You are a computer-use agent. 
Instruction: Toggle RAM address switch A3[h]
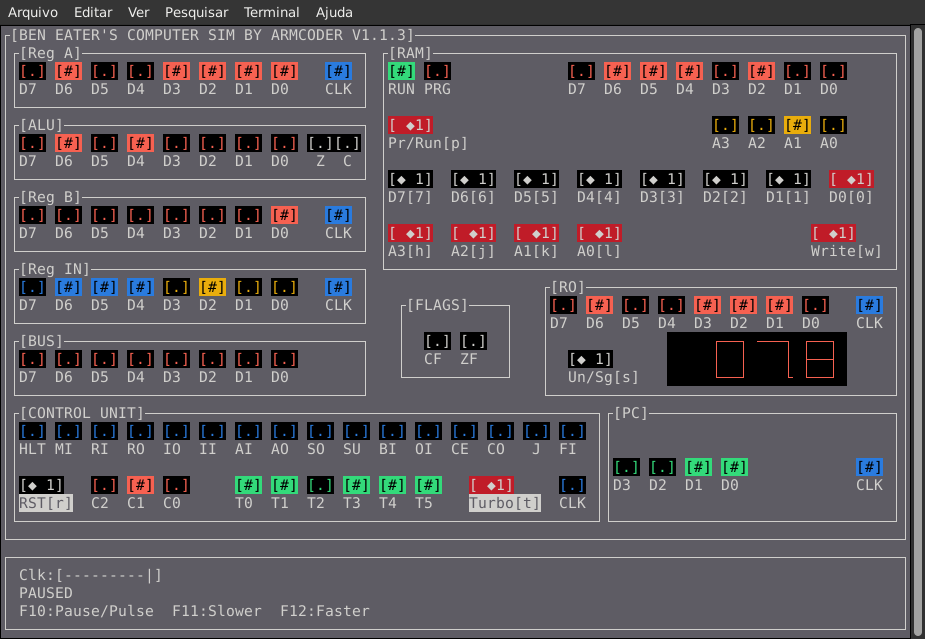pyautogui.click(x=411, y=233)
